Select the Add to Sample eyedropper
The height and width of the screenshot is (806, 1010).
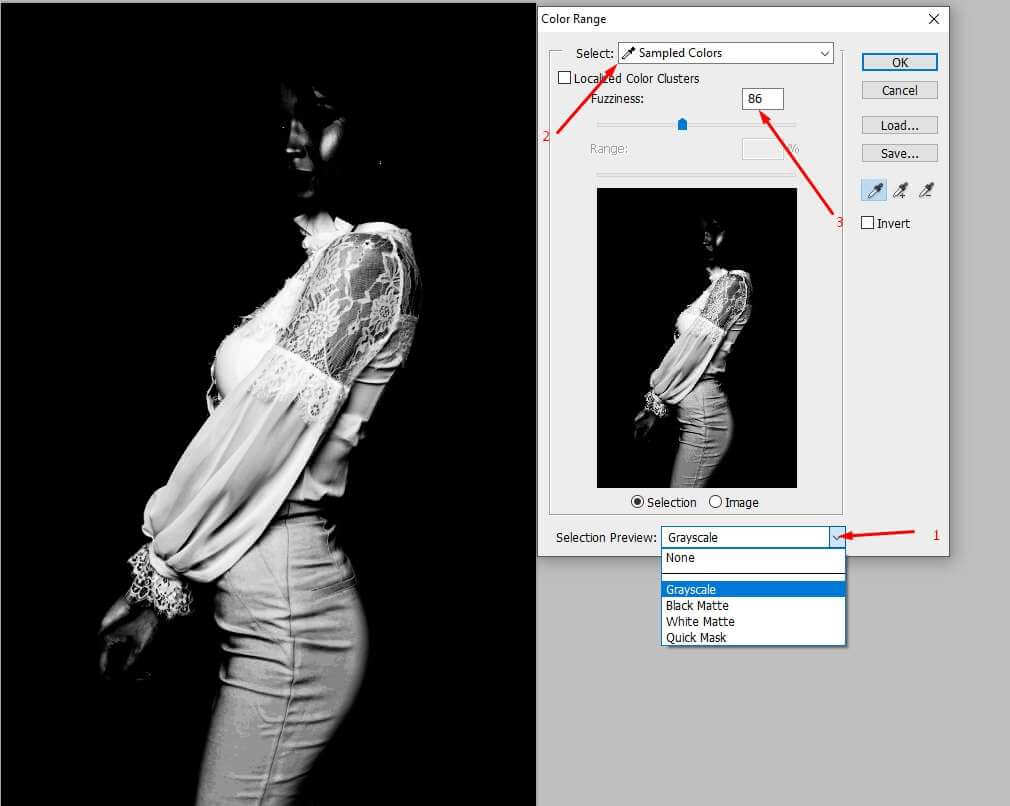tap(900, 190)
